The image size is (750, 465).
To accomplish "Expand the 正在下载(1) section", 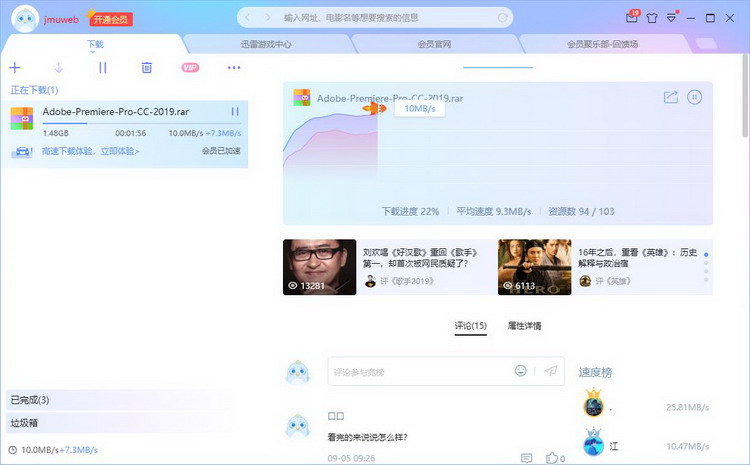I will click(x=34, y=90).
